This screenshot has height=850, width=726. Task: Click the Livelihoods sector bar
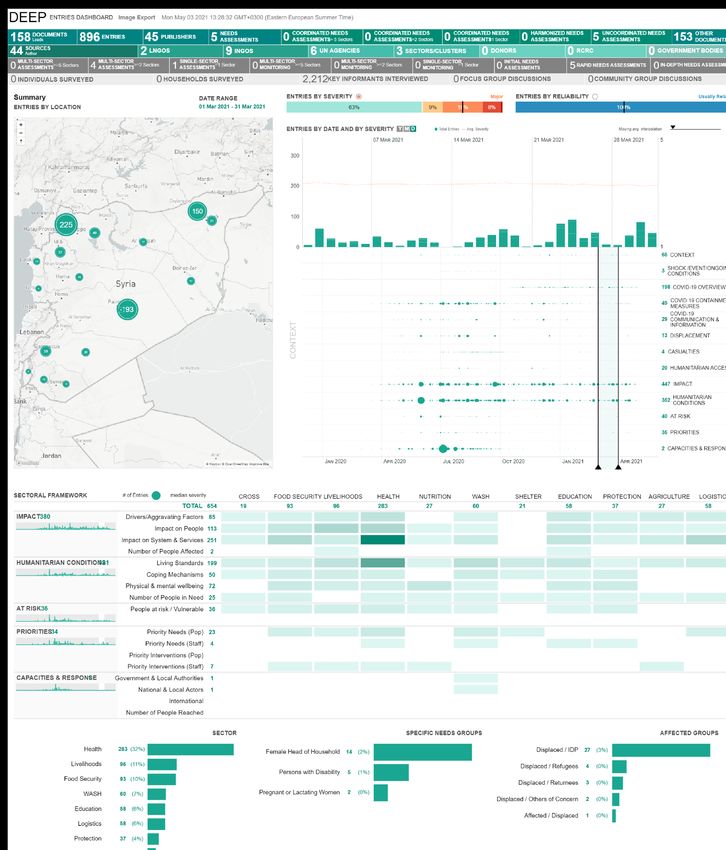coord(162,764)
